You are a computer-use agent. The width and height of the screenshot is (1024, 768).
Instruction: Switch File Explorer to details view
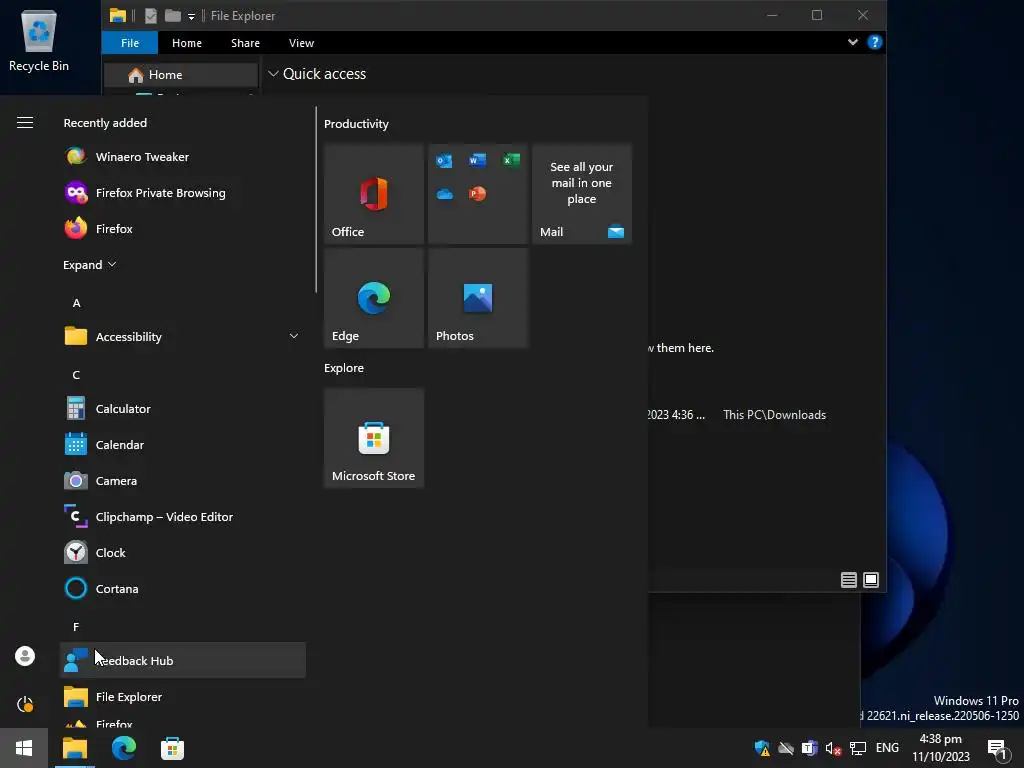(848, 580)
